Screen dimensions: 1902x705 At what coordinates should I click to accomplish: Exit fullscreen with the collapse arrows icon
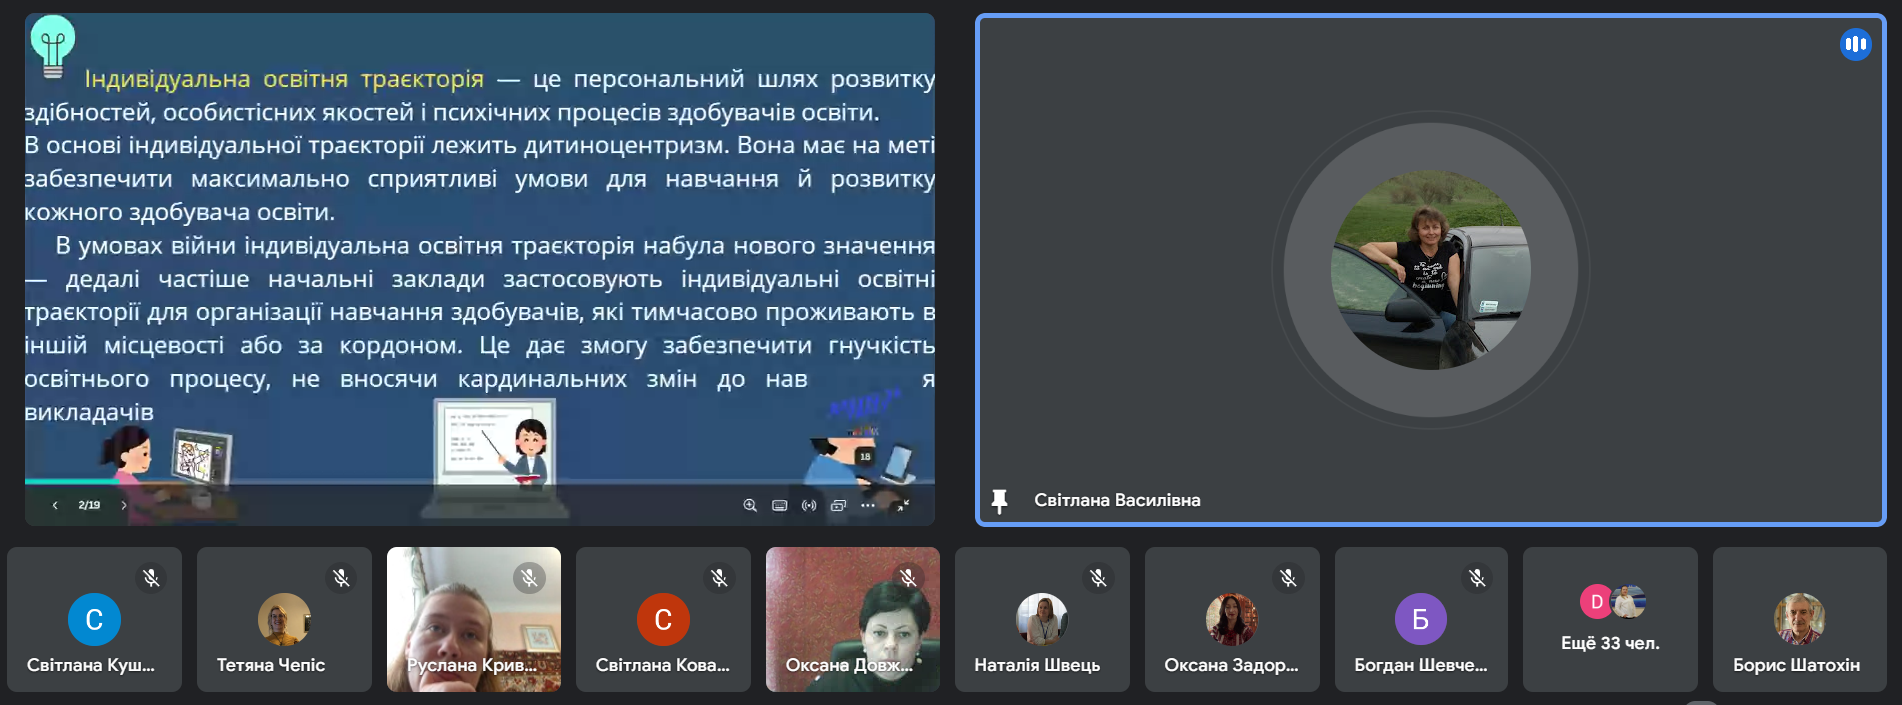[x=903, y=506]
